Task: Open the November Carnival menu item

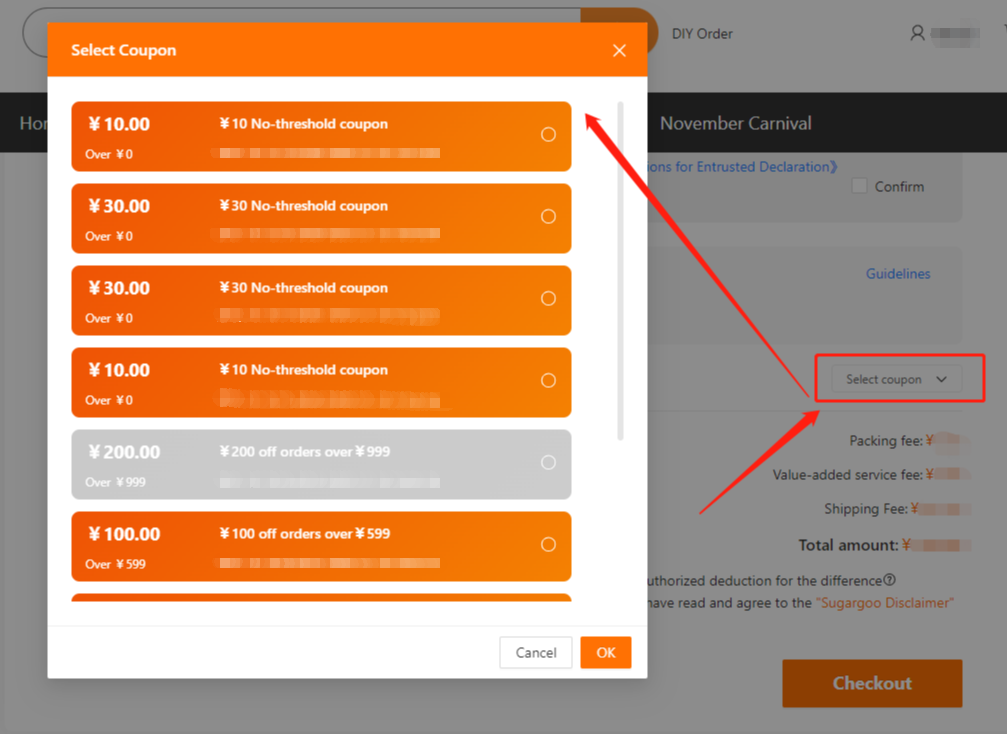Action: point(735,123)
